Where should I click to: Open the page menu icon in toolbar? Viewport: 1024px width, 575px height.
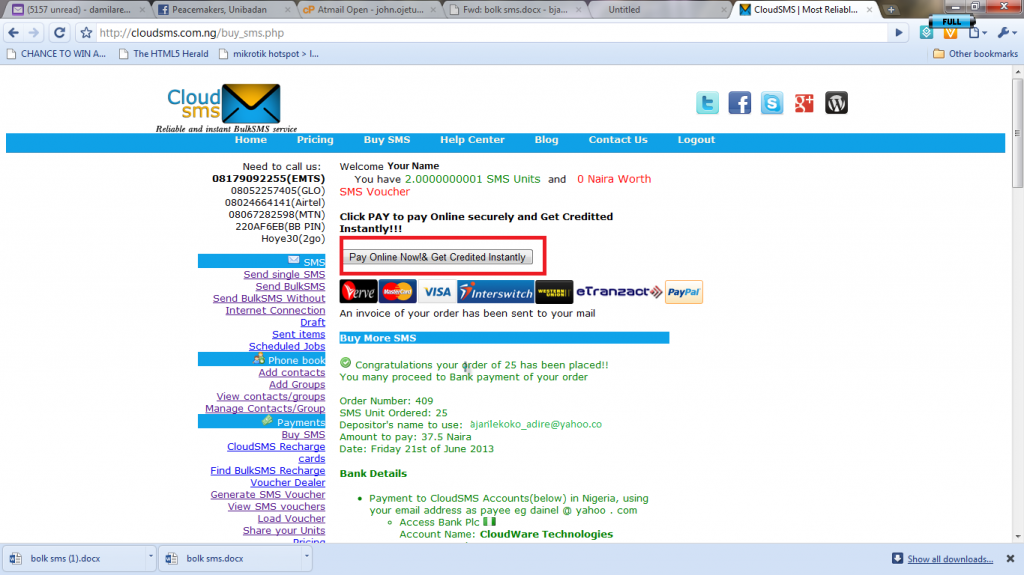coord(977,33)
